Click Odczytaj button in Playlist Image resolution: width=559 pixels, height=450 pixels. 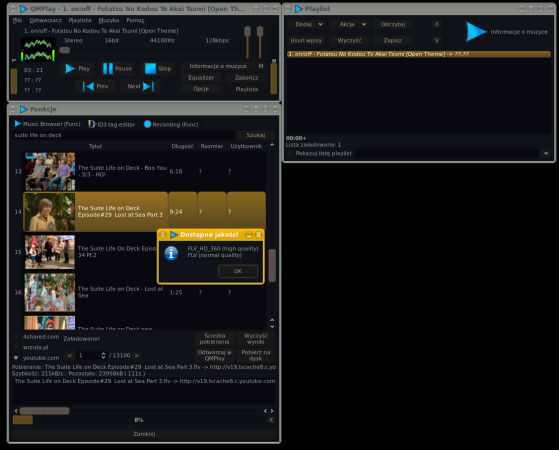393,24
